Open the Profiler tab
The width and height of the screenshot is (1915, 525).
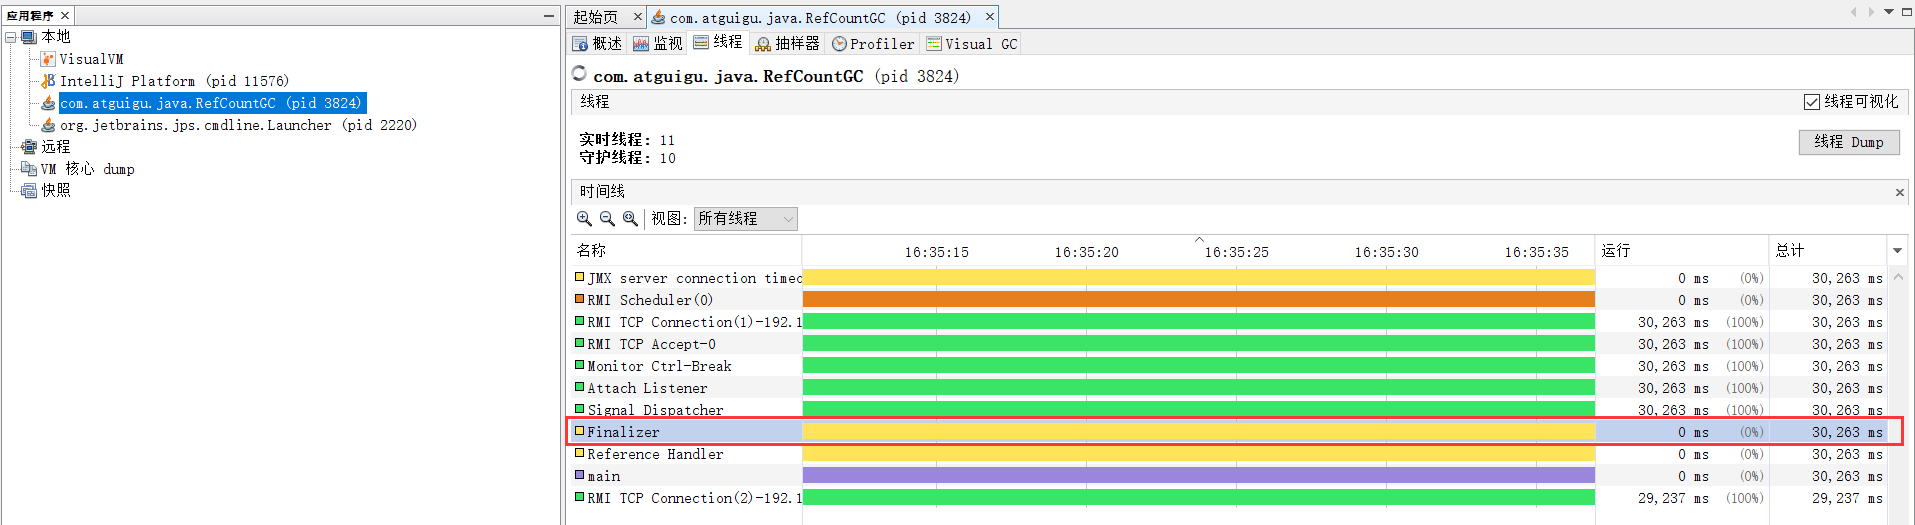pyautogui.click(x=873, y=43)
